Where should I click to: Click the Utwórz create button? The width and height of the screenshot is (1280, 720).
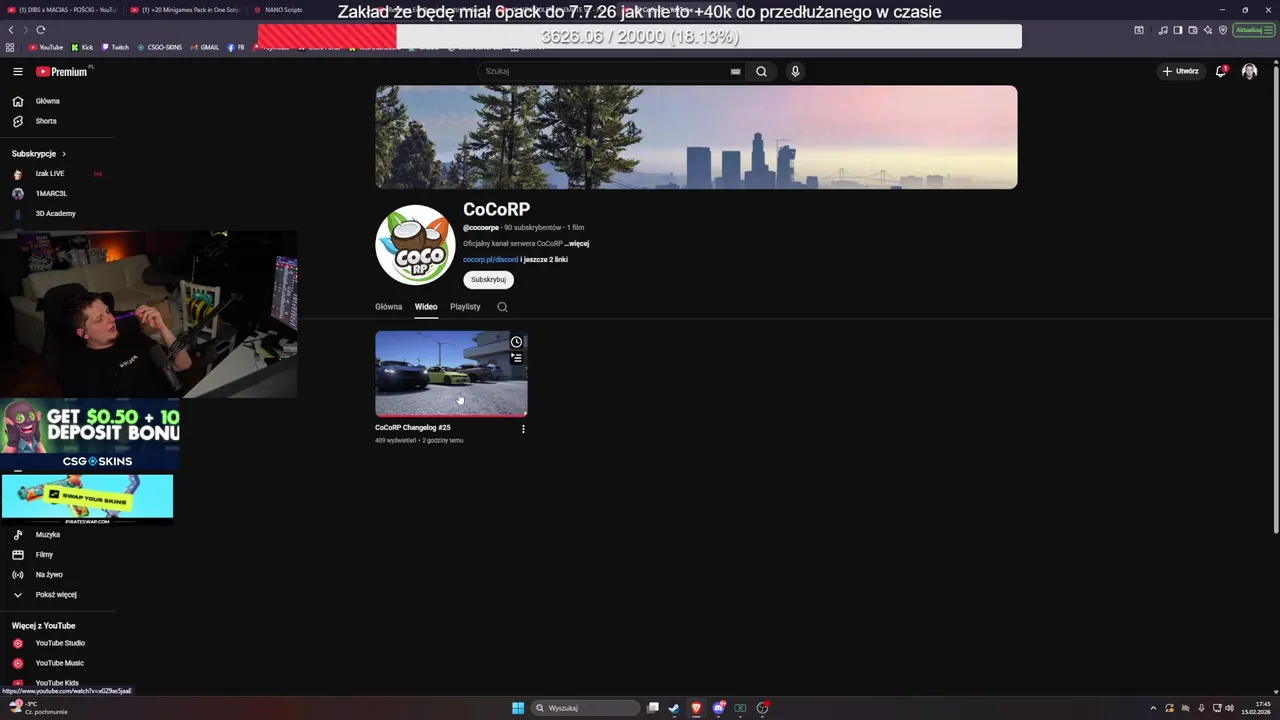pos(1180,72)
